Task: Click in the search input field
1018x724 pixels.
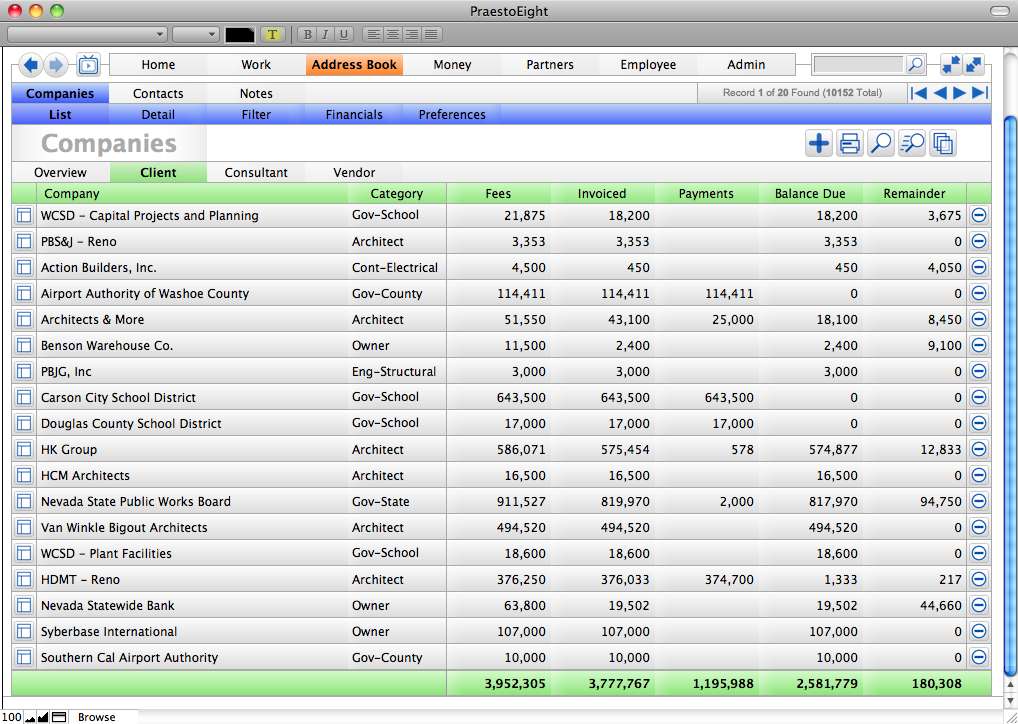Action: (858, 64)
